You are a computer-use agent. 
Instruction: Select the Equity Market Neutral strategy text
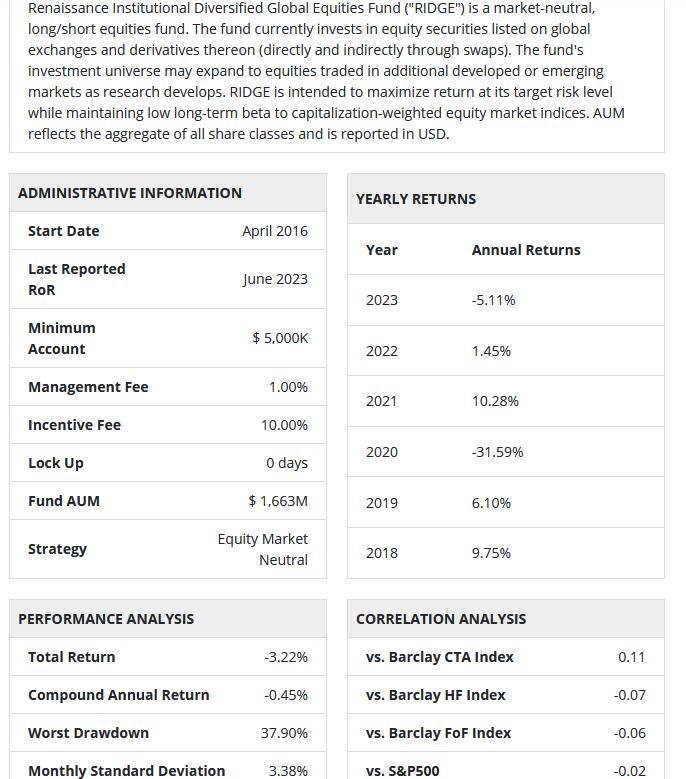pos(263,549)
